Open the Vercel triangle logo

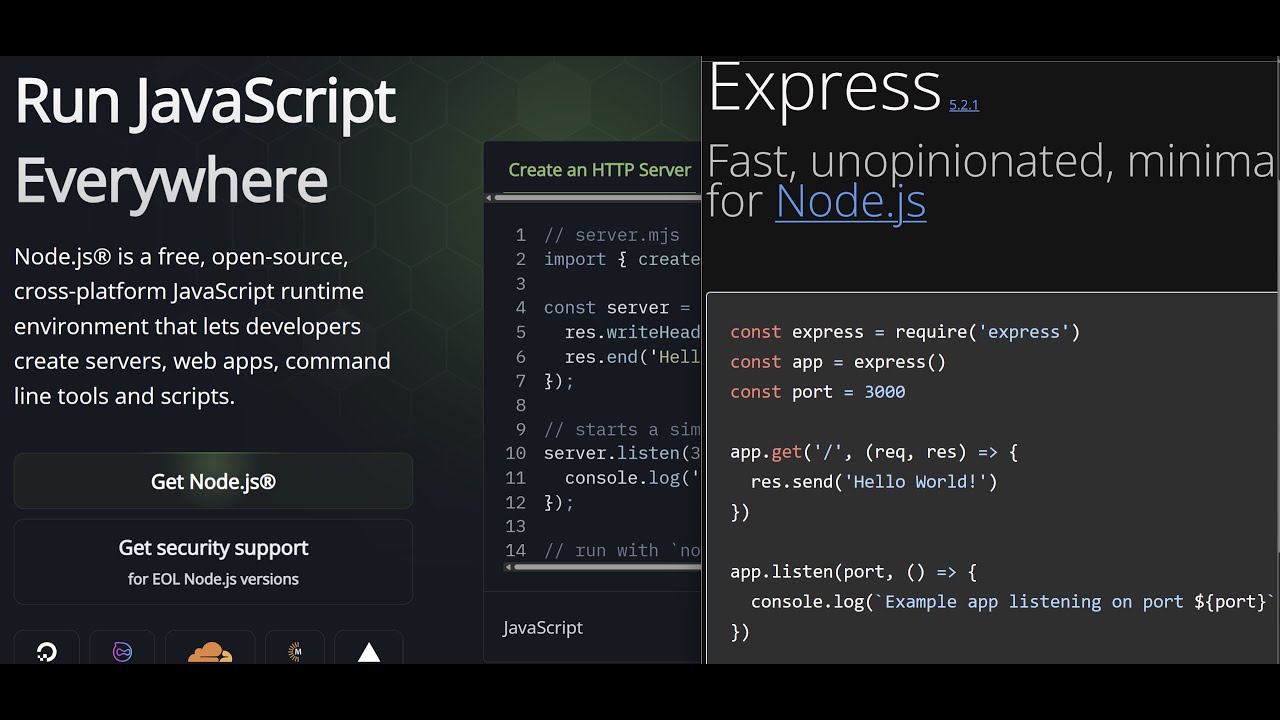tap(369, 651)
